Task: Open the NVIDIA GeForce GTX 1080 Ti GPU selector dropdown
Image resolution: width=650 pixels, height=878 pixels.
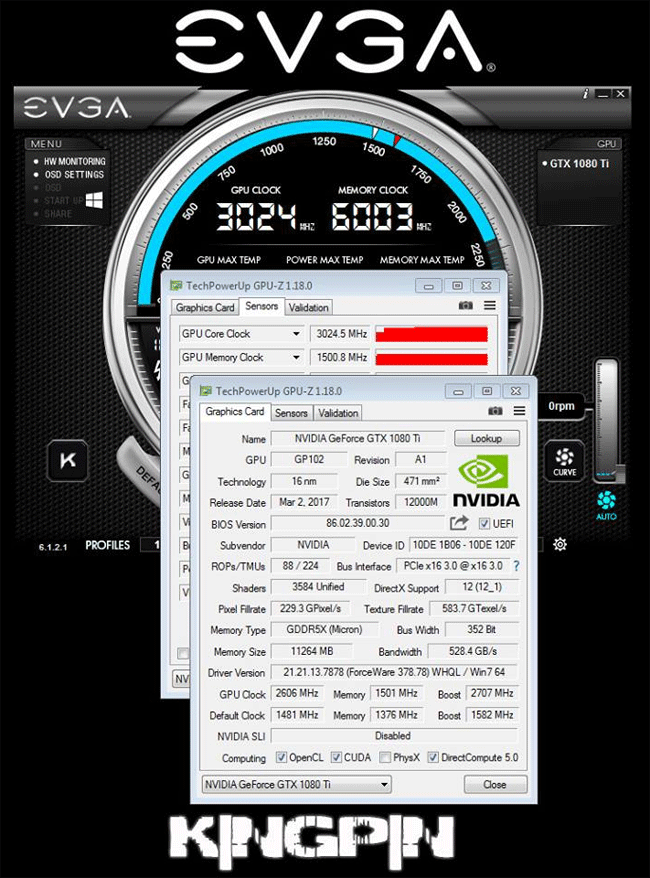Action: point(296,784)
